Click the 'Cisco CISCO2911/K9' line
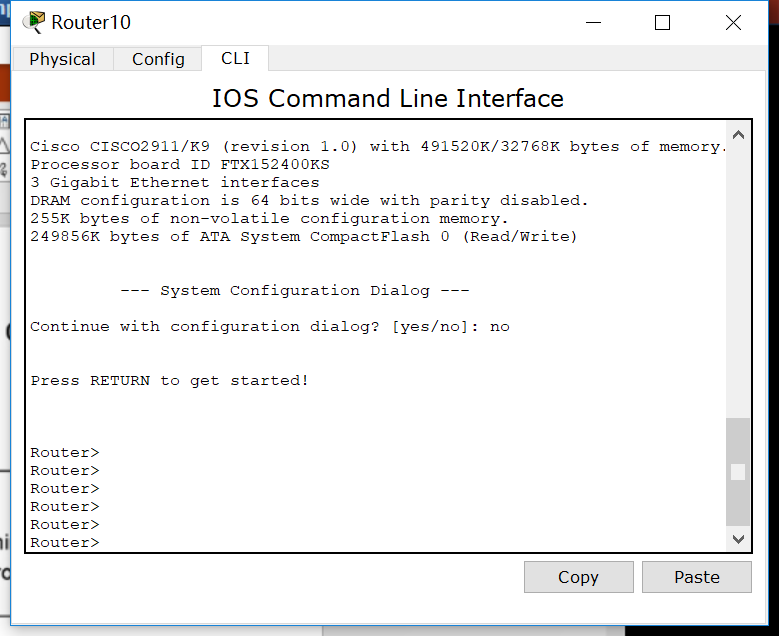 coord(379,147)
